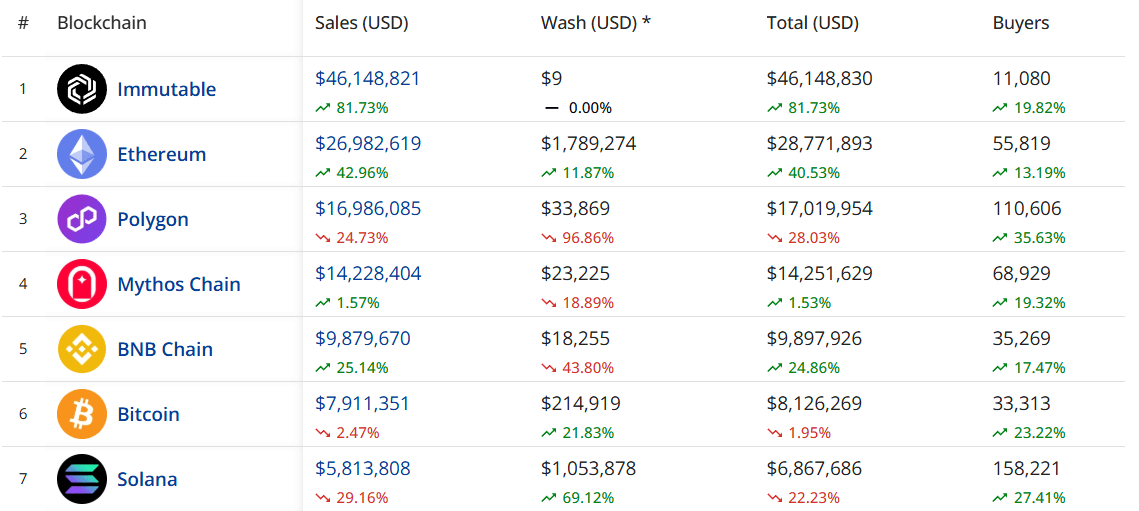1139x511 pixels.
Task: Click the orange Bitcoin logo icon
Action: tap(81, 414)
